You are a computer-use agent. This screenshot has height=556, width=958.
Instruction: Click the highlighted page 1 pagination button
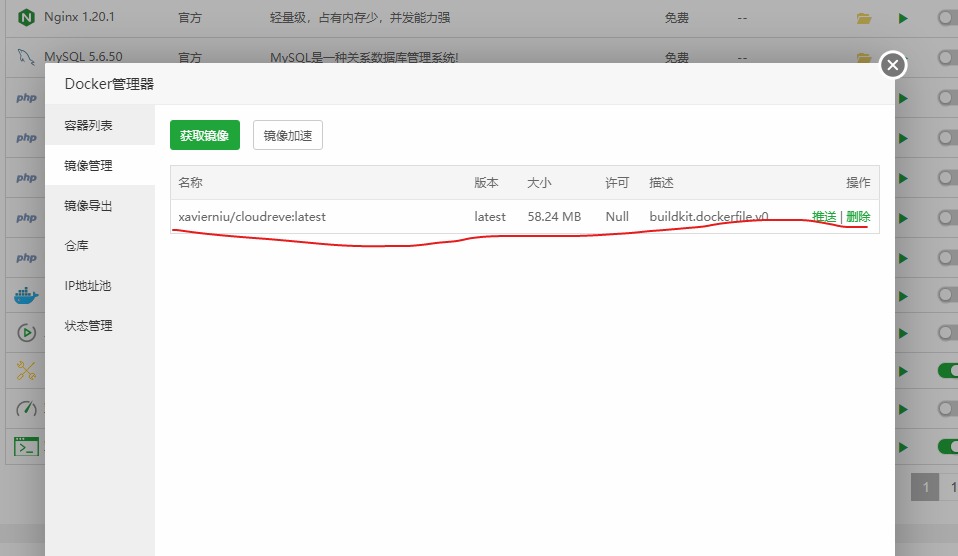(925, 487)
